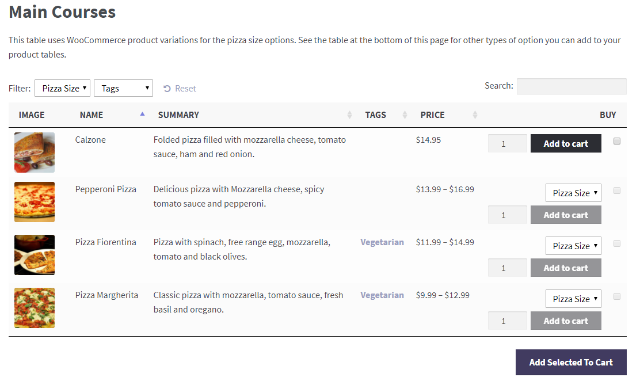Tick the Calzone row checkbox
The width and height of the screenshot is (640, 382).
coord(617,141)
